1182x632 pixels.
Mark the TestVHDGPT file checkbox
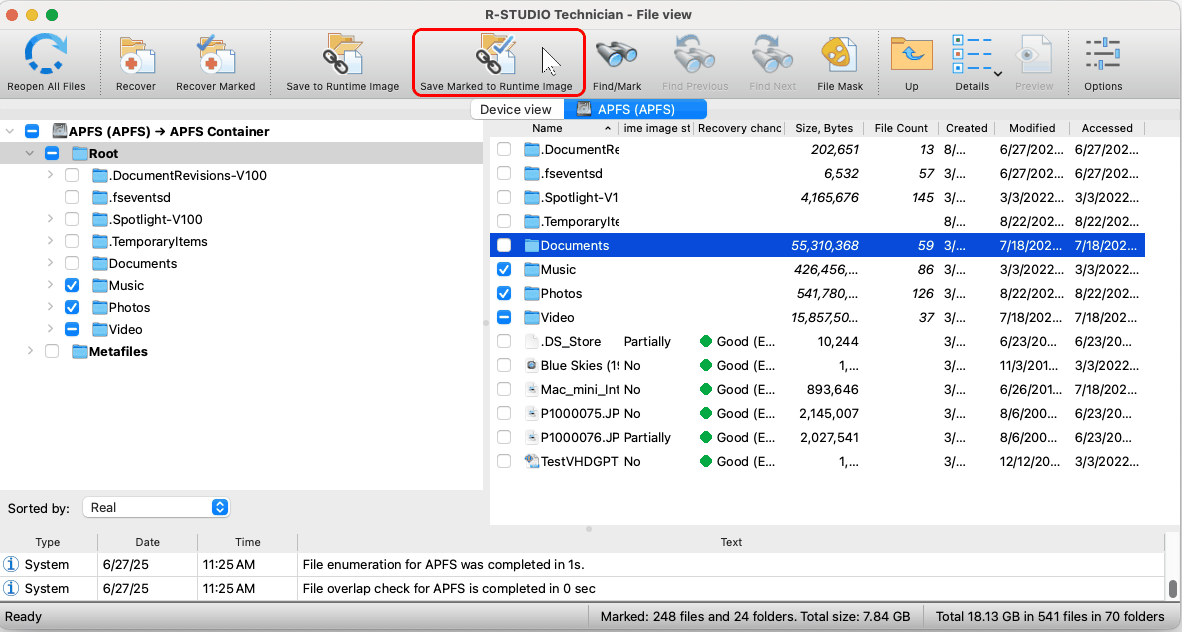tap(504, 462)
